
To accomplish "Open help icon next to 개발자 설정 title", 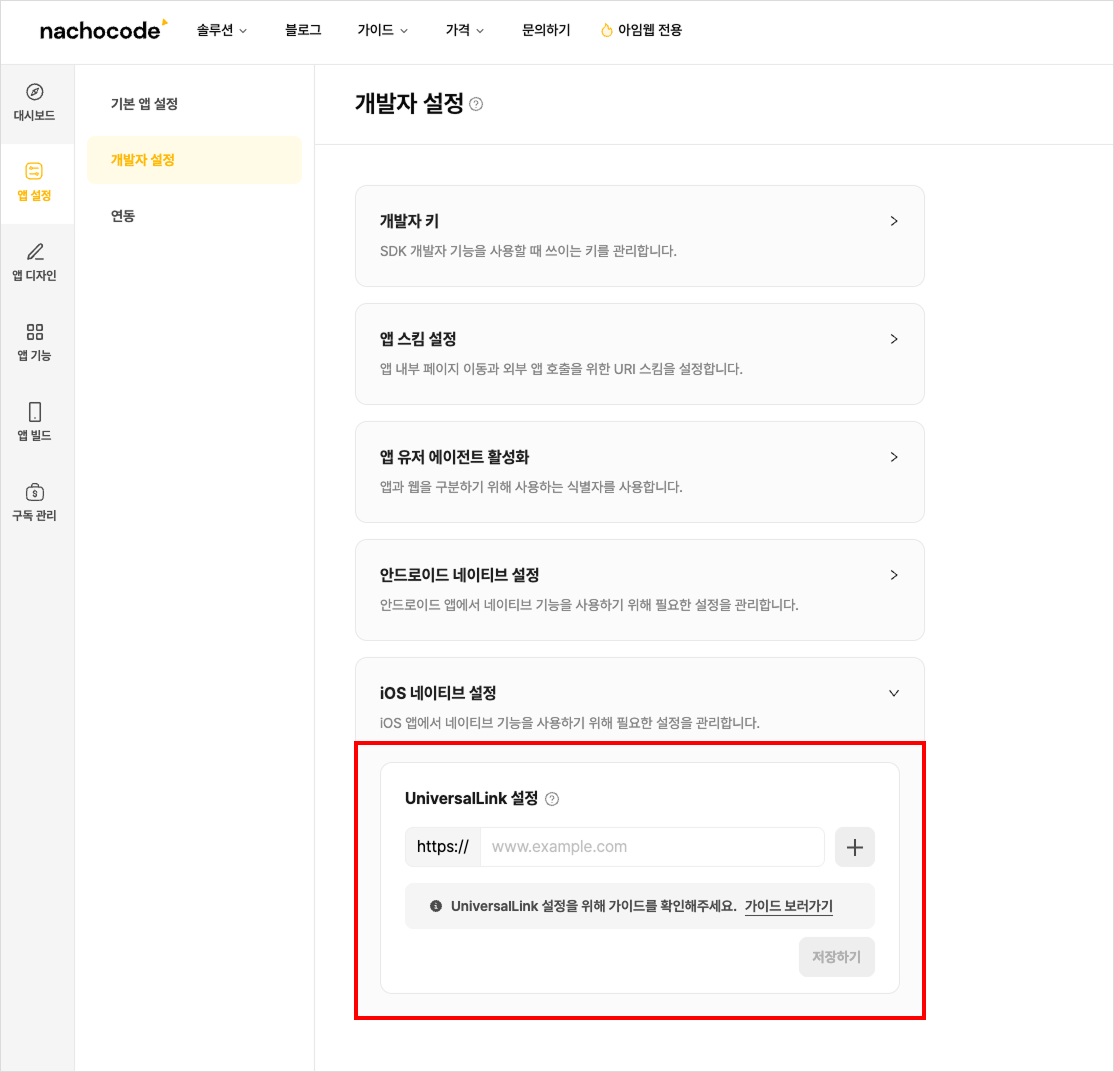I will point(478,103).
